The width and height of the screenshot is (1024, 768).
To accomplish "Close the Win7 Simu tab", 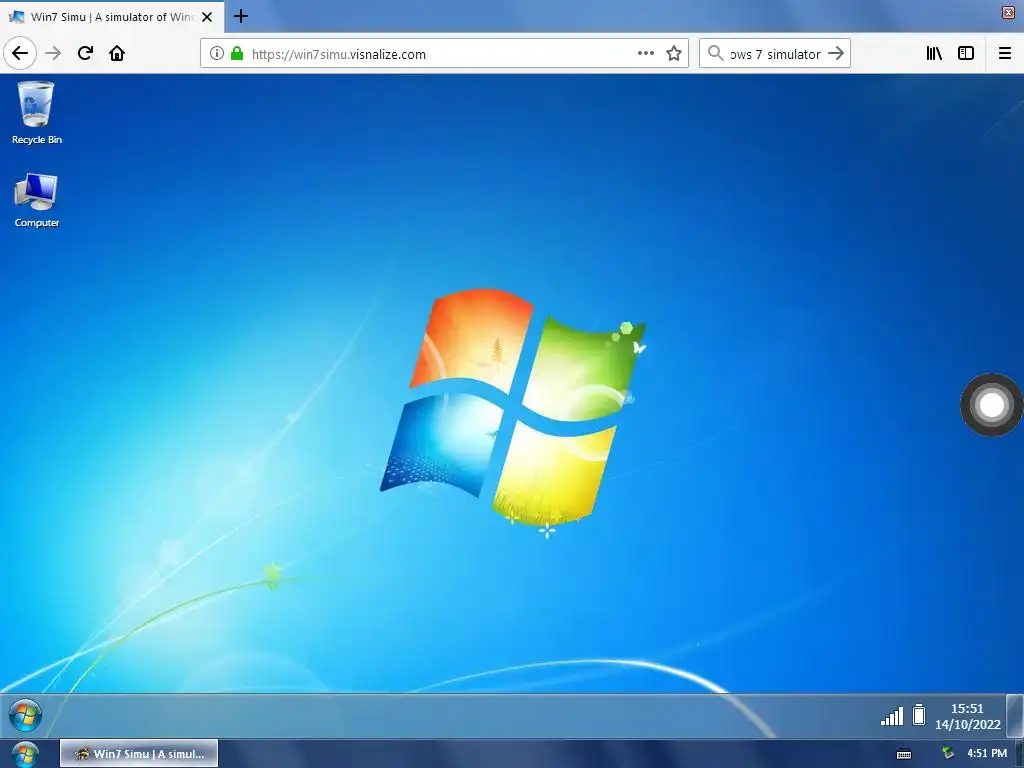I will tap(207, 17).
